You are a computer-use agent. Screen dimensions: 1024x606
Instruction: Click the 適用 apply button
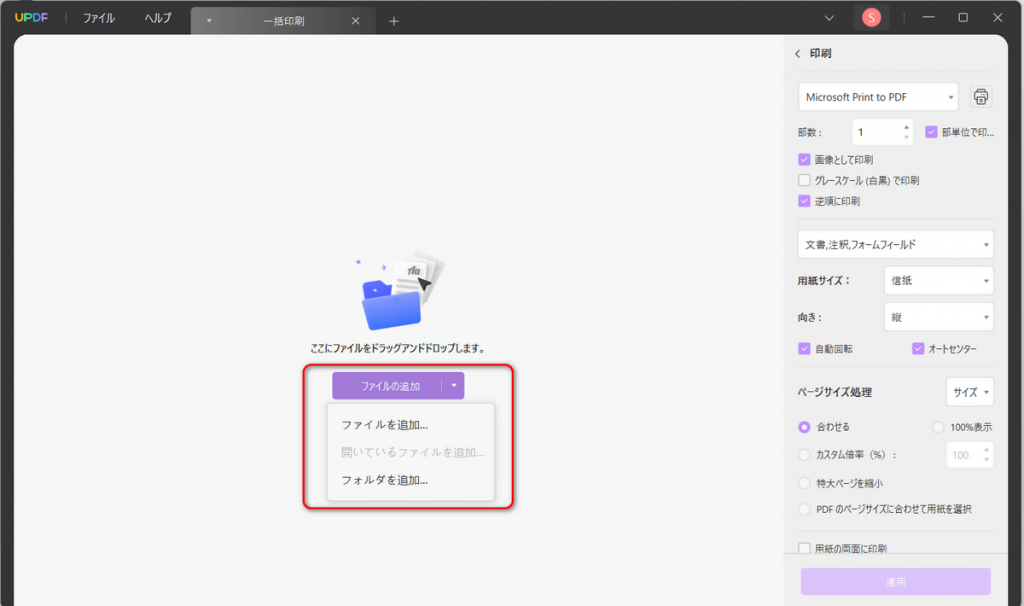pos(895,581)
